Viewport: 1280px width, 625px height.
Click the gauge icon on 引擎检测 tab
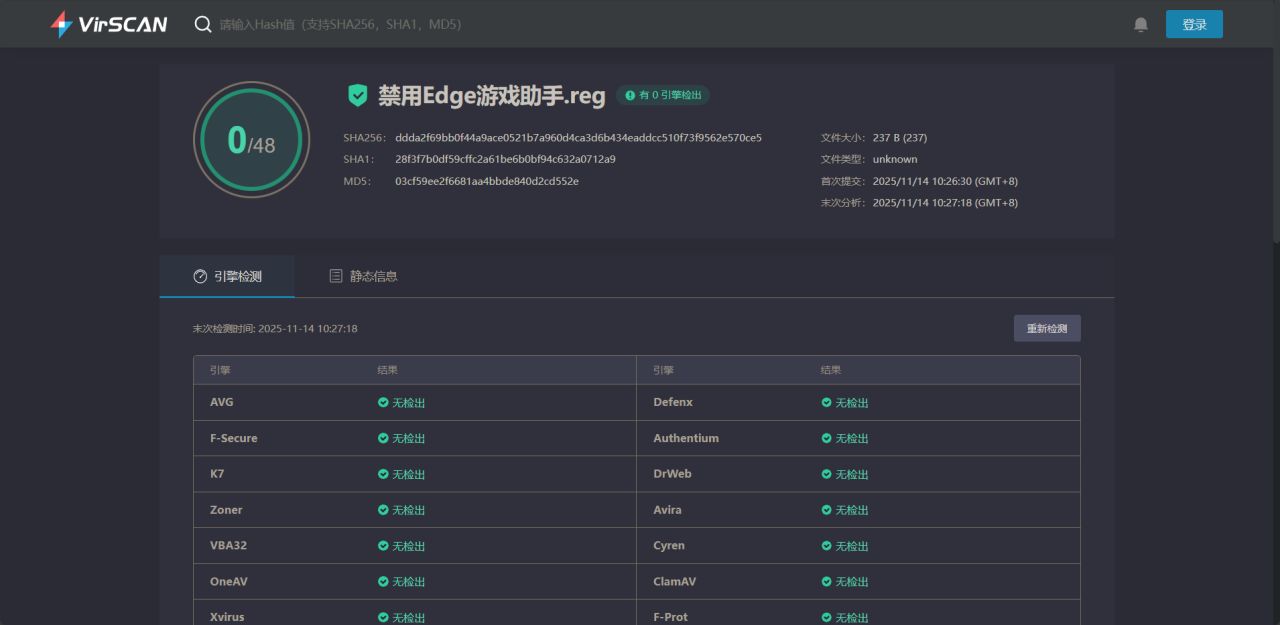200,276
